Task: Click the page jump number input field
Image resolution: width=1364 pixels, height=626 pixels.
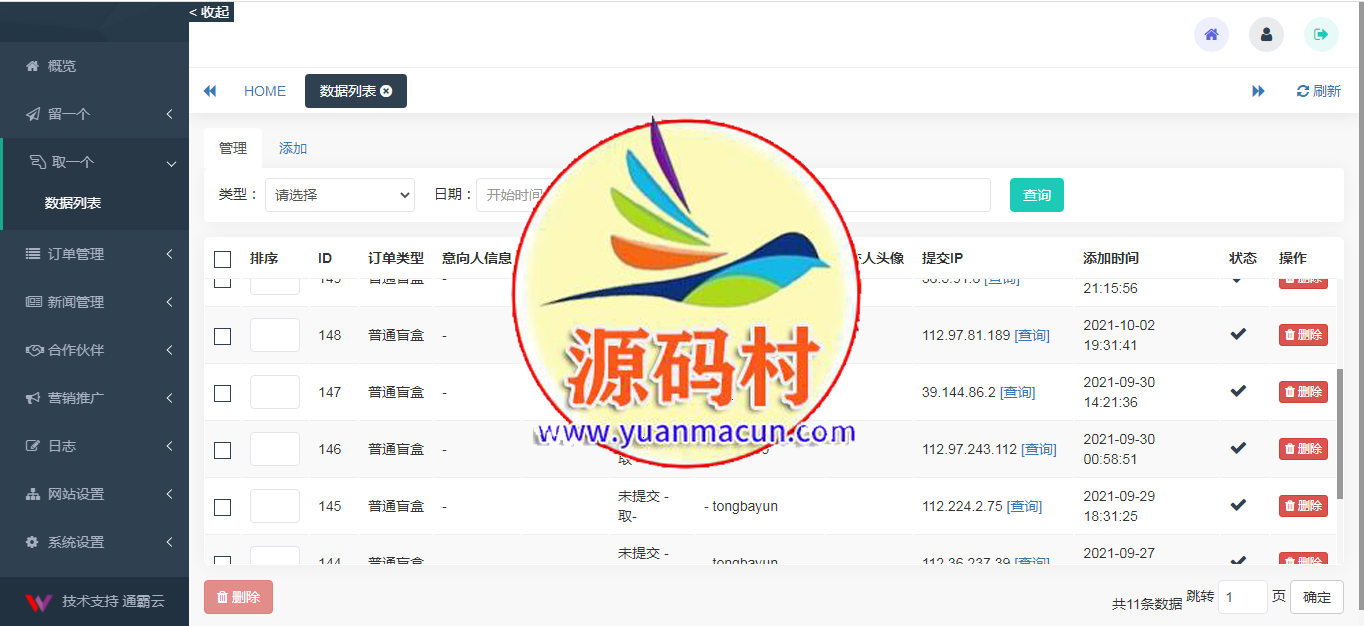Action: pyautogui.click(x=1242, y=597)
